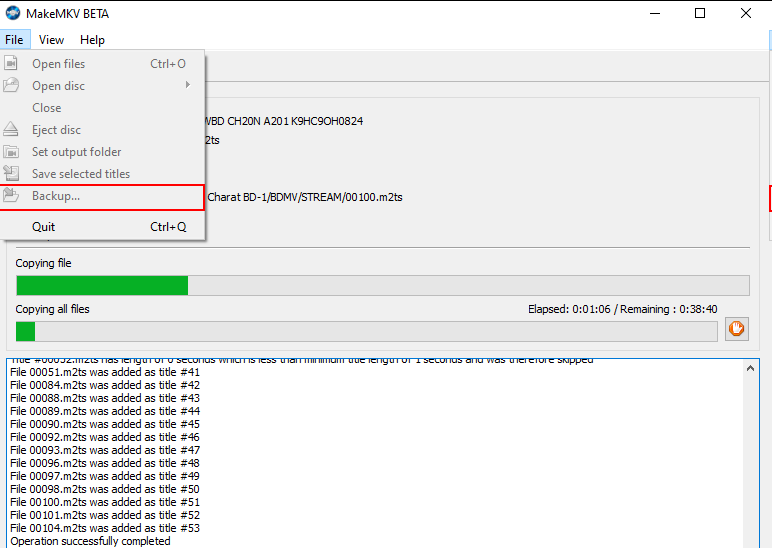Select the Open files menu entry
The width and height of the screenshot is (772, 548).
pyautogui.click(x=102, y=64)
